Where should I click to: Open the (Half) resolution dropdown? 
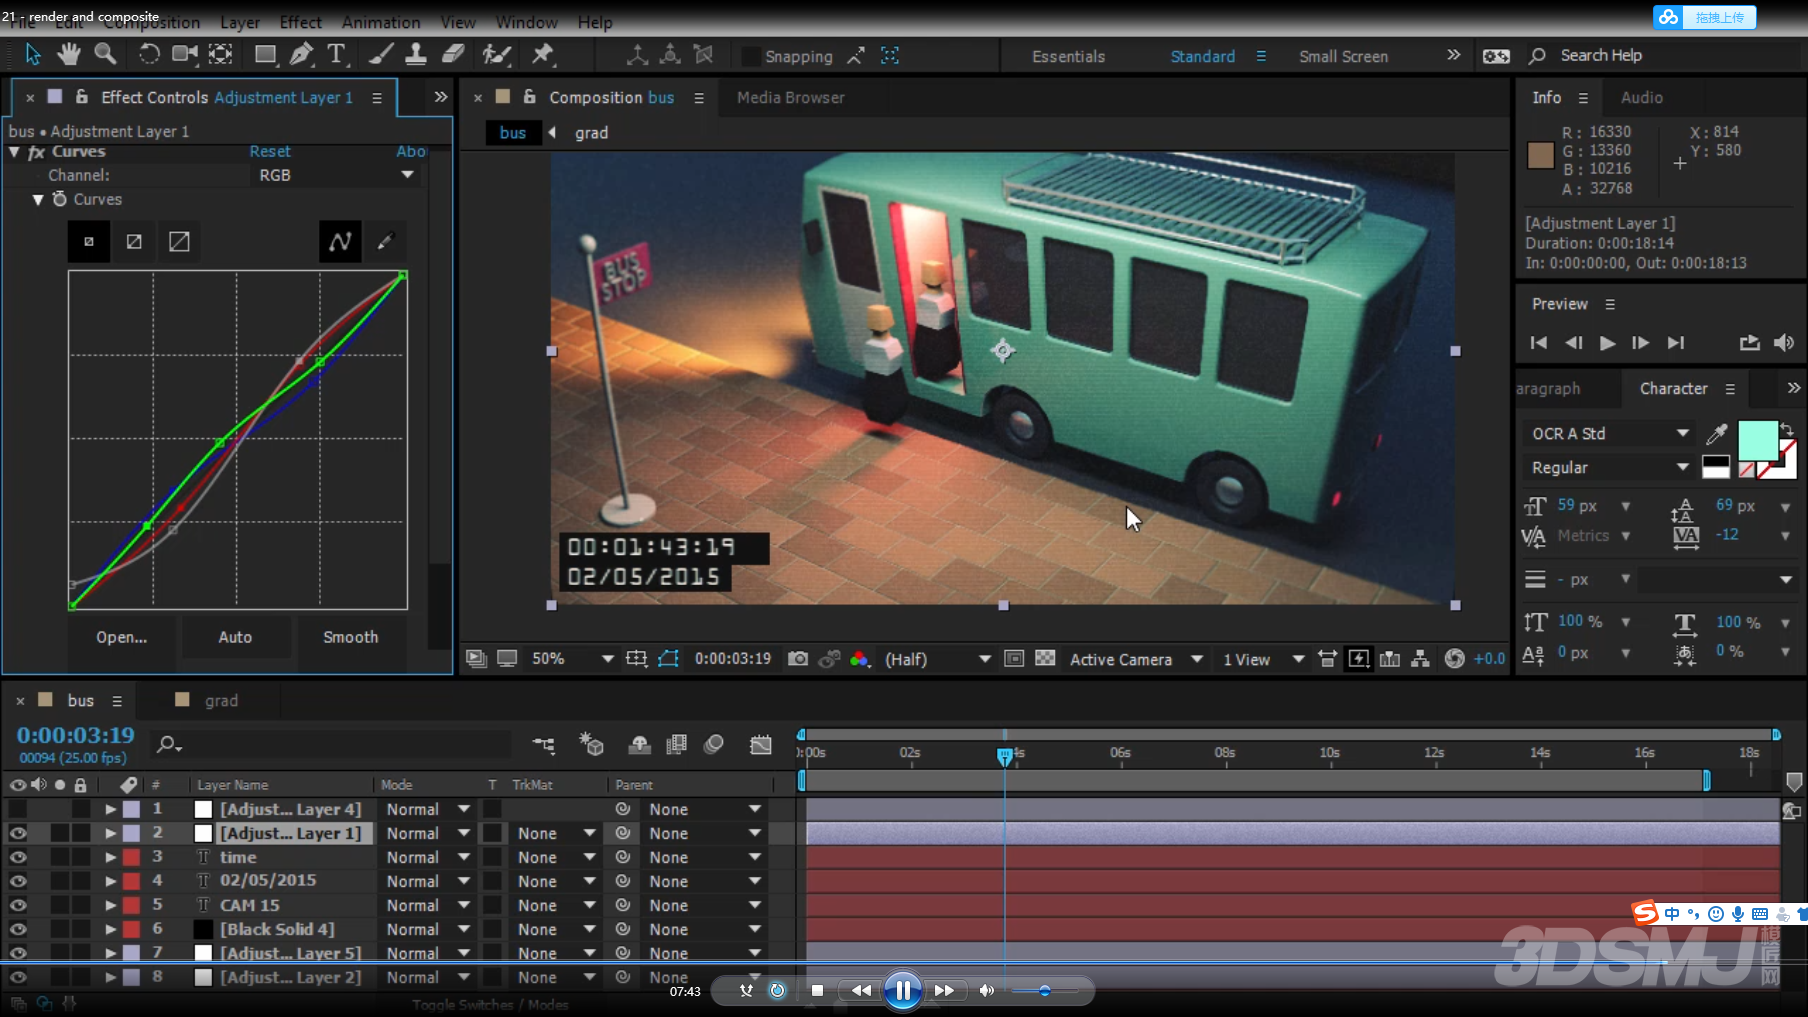point(937,658)
